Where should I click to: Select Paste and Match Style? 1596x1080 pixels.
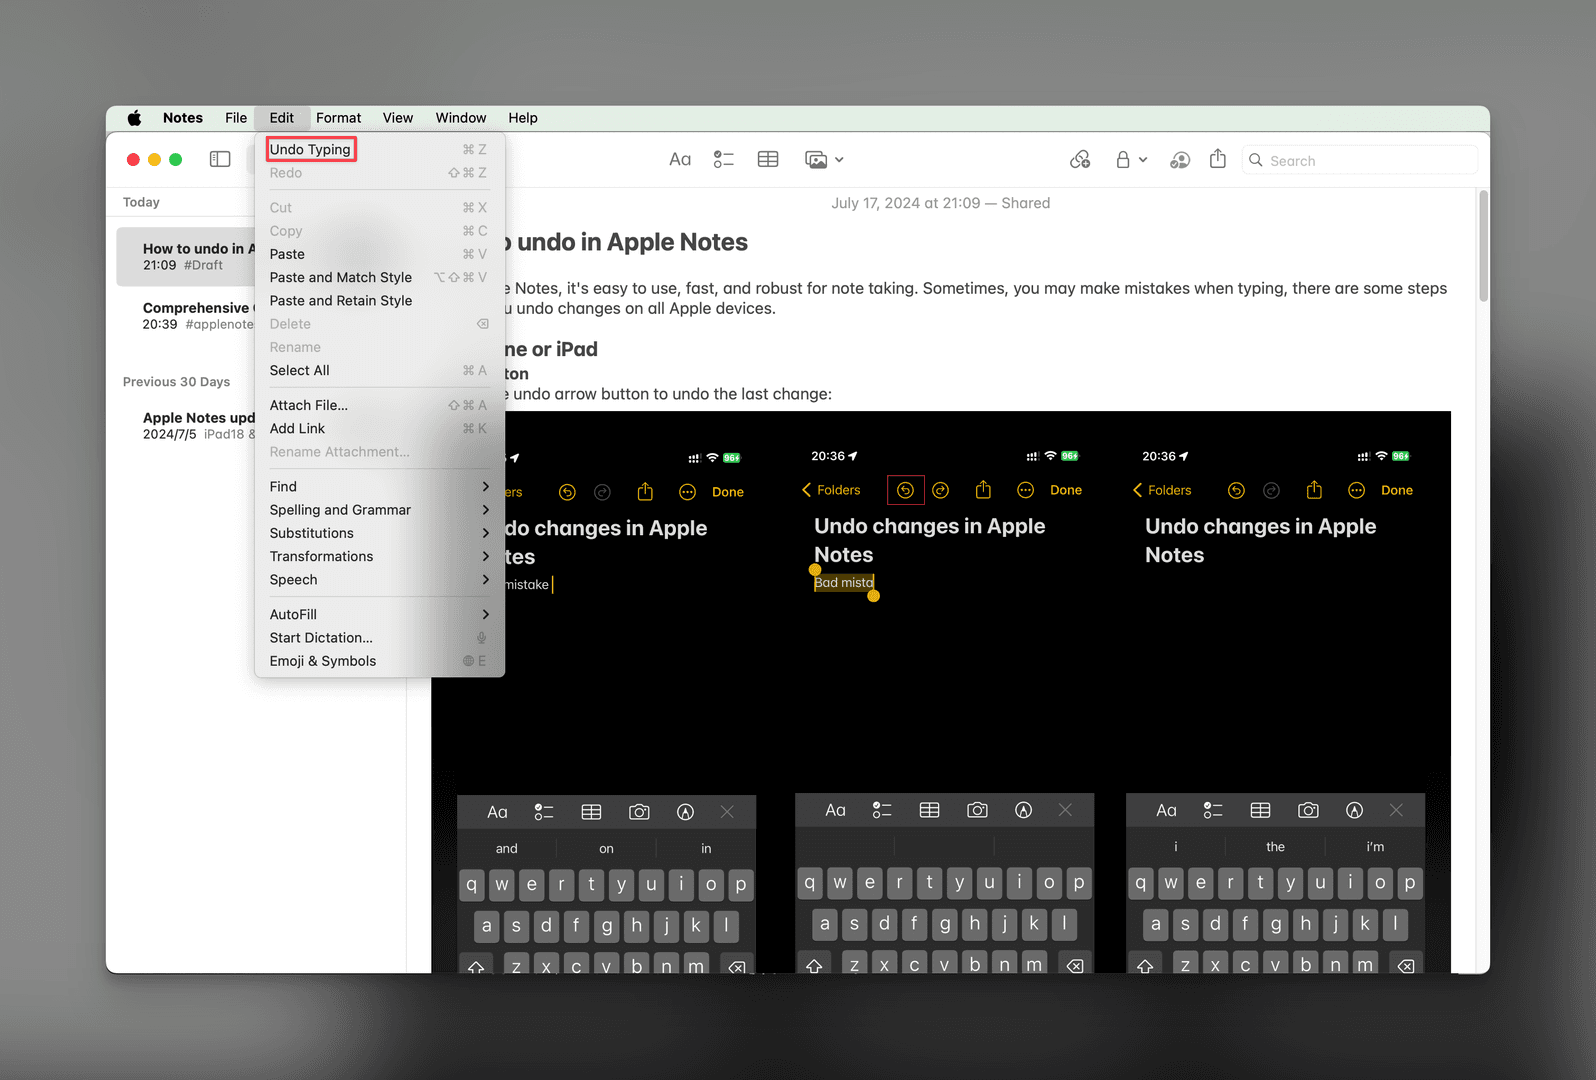coord(341,278)
